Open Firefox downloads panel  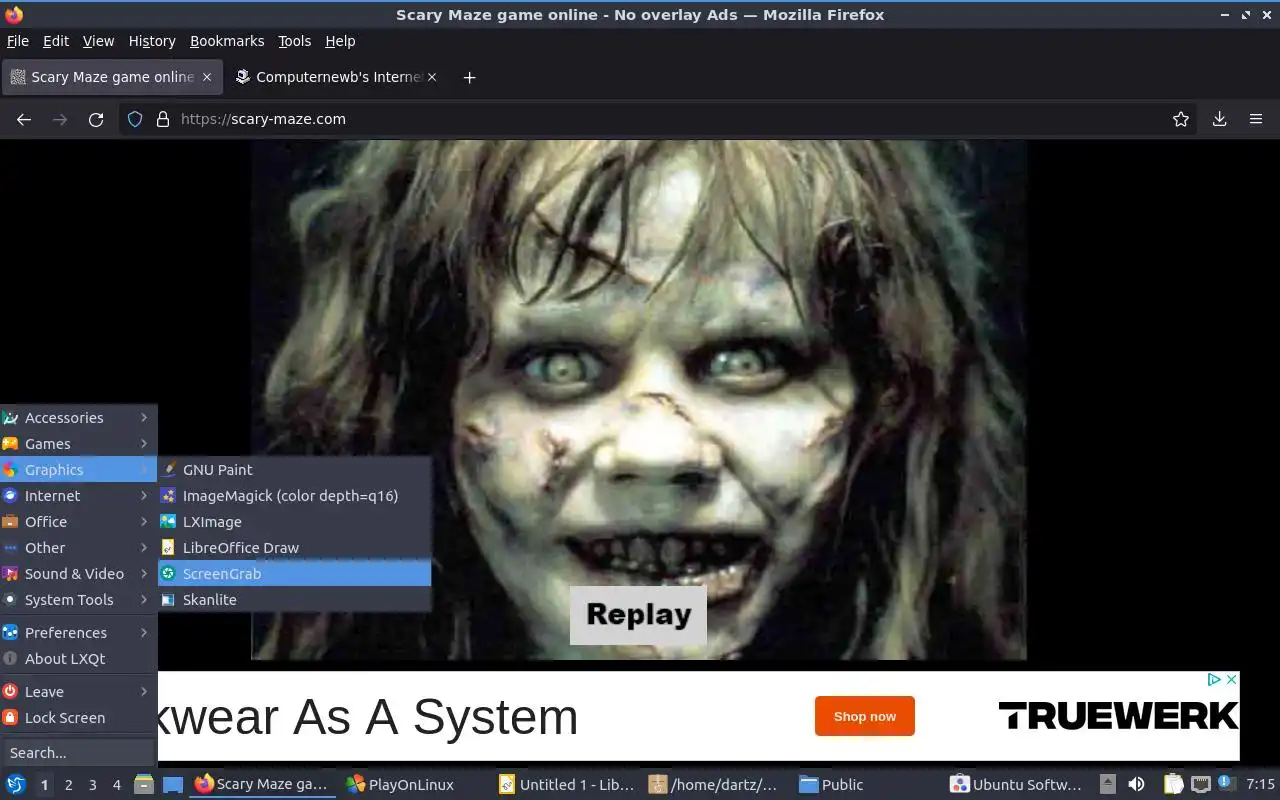click(1220, 119)
